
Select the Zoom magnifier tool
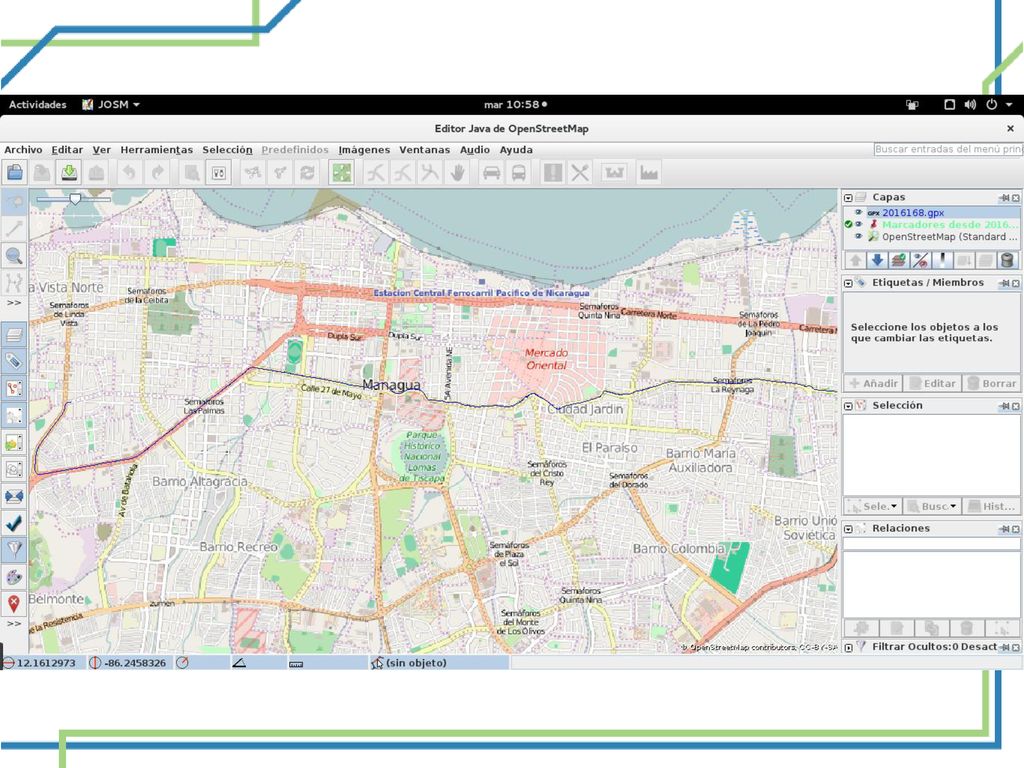[14, 255]
